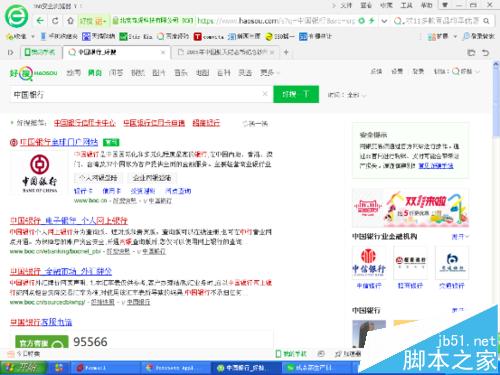Image resolution: width=500 pixels, height=375 pixels.
Task: Clear the search query with the X icon
Action: [x=265, y=94]
